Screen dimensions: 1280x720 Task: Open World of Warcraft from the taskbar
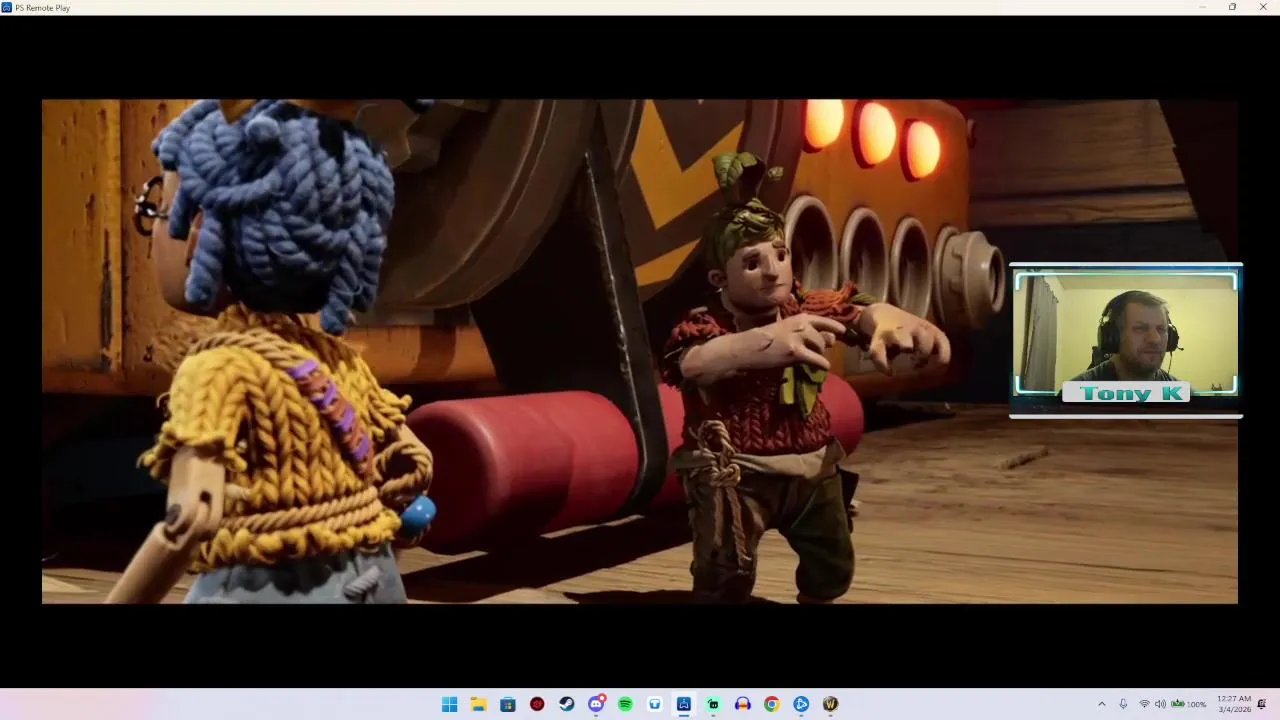pos(830,704)
